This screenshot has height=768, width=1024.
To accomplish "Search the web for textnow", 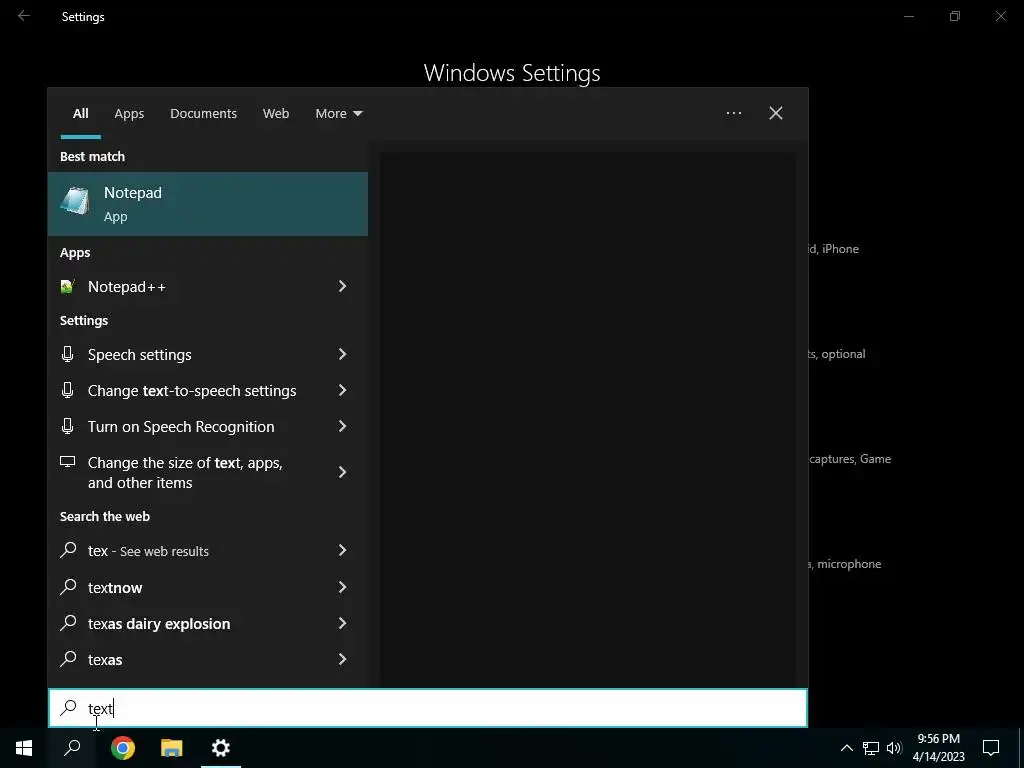I will [x=115, y=587].
